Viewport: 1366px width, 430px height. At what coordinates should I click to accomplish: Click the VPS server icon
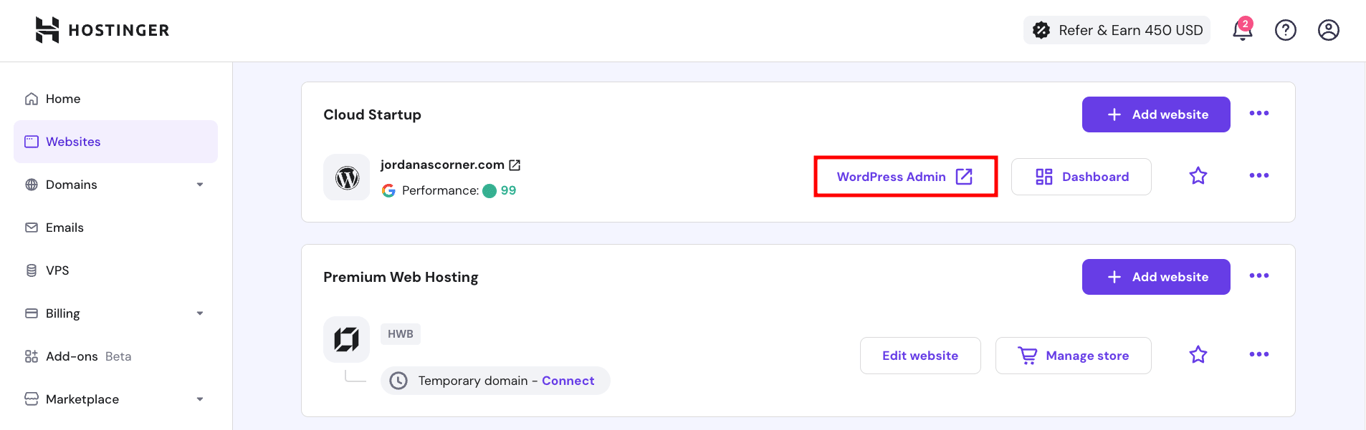tap(32, 271)
